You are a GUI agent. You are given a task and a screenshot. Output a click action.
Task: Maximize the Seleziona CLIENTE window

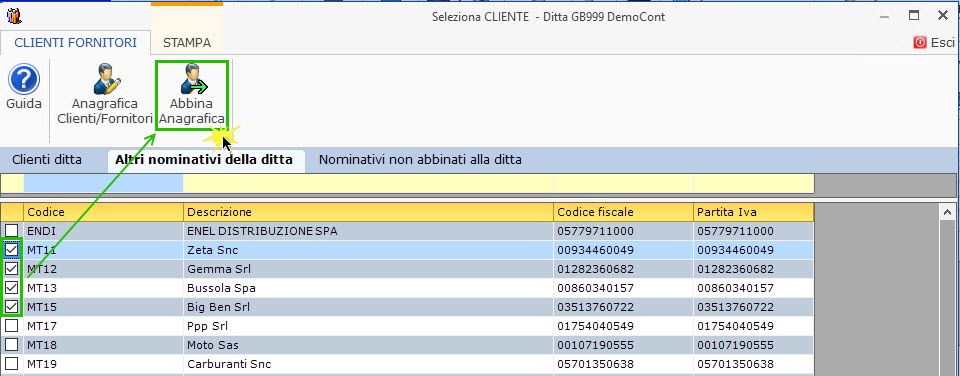(x=914, y=16)
